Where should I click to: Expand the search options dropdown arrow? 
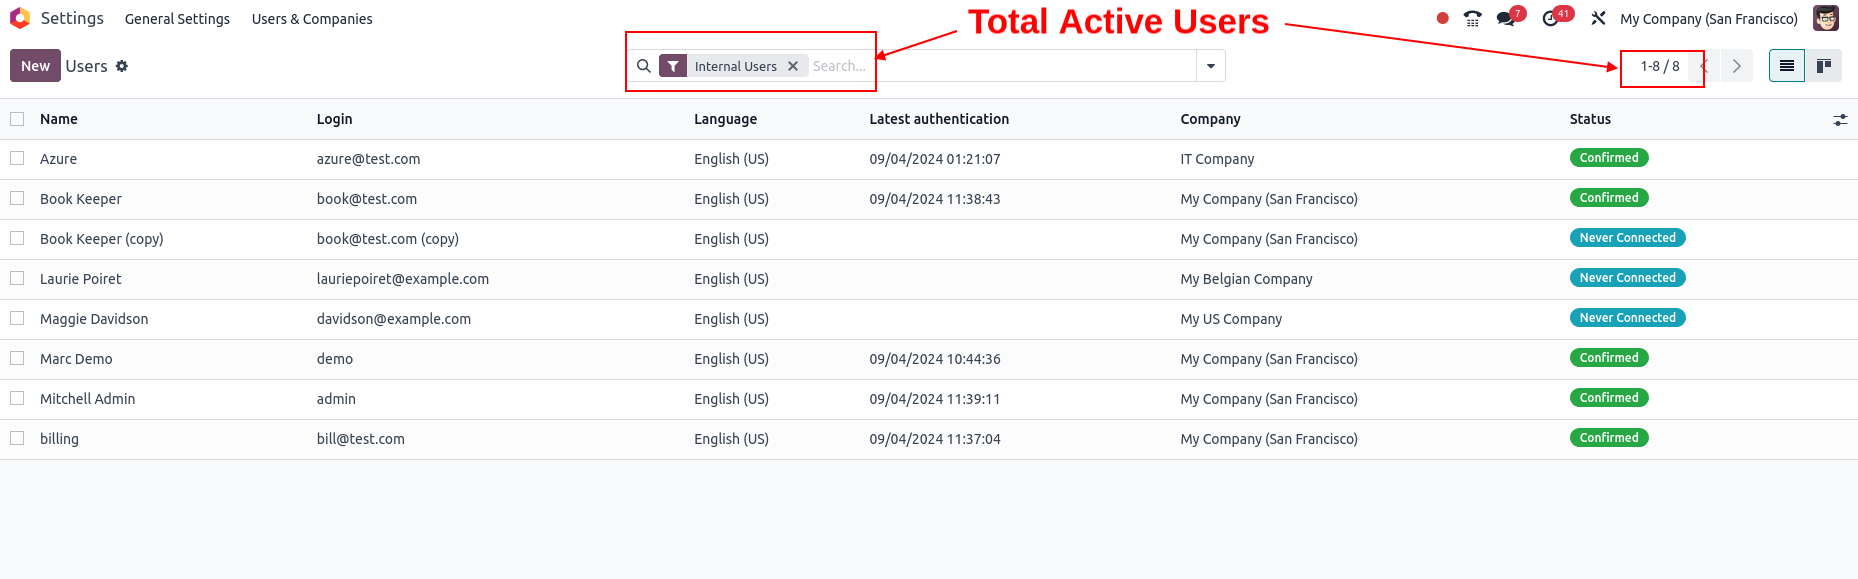pos(1211,66)
